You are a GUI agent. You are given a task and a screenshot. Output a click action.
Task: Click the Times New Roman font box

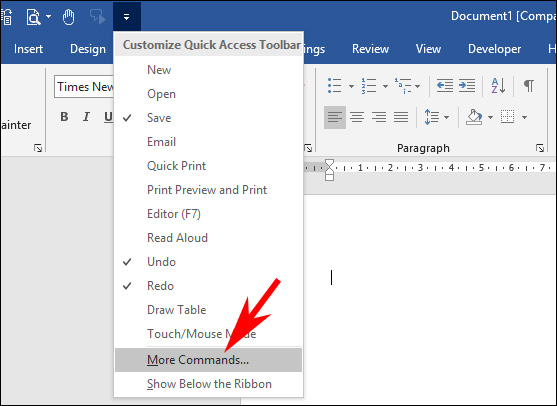[x=84, y=86]
